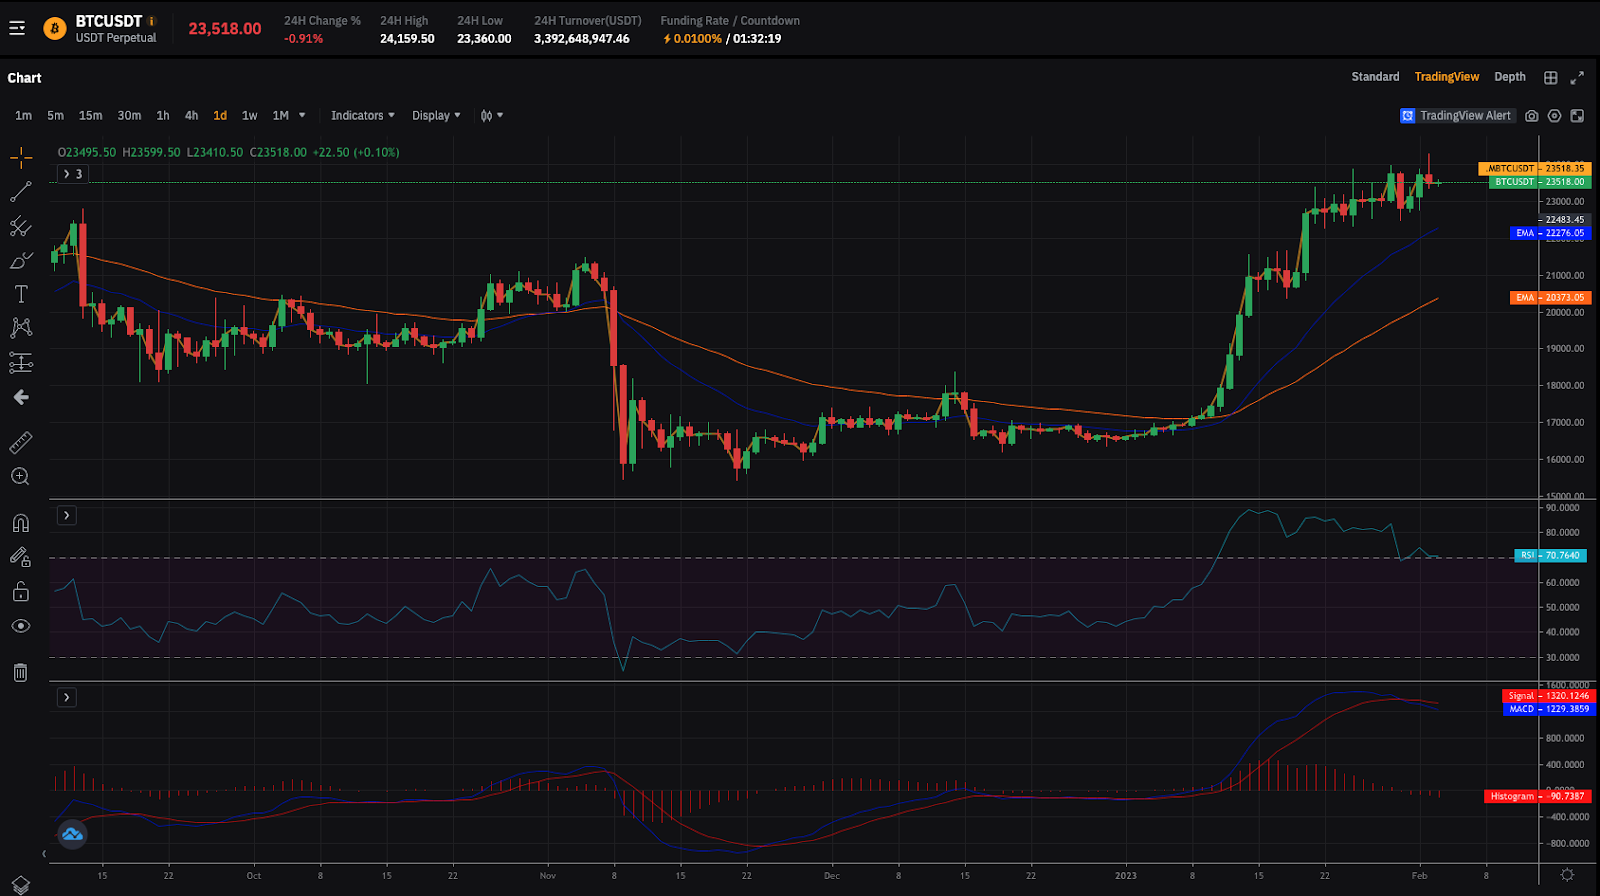Select the ruler measure tool
This screenshot has width=1600, height=896.
[21, 442]
